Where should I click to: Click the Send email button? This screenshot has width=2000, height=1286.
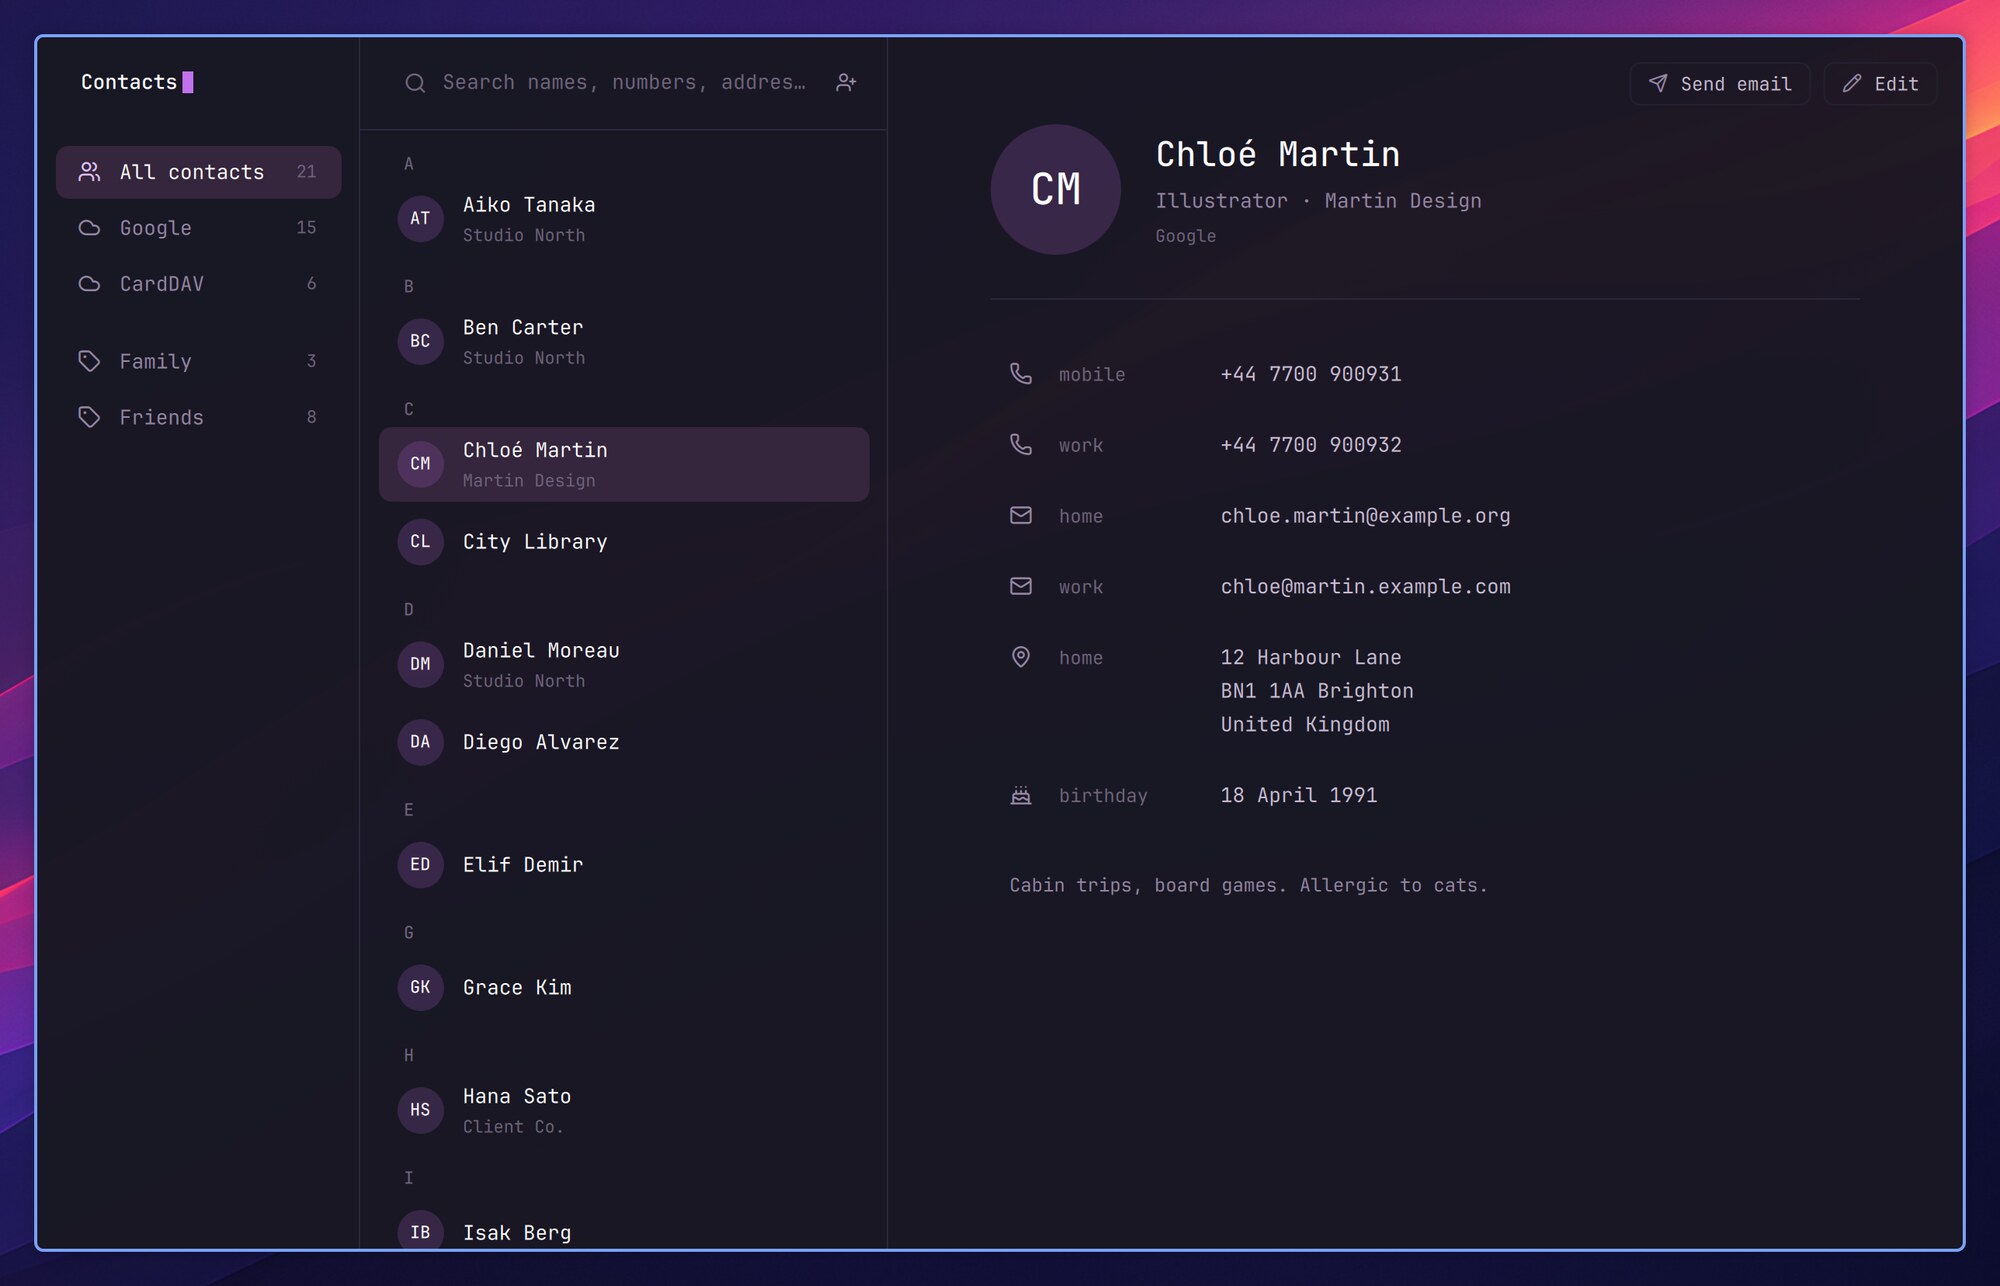1719,84
